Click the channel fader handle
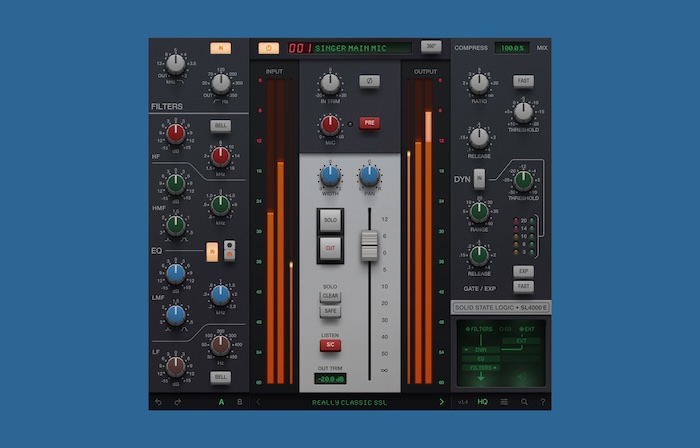Image resolution: width=700 pixels, height=448 pixels. pyautogui.click(x=370, y=246)
